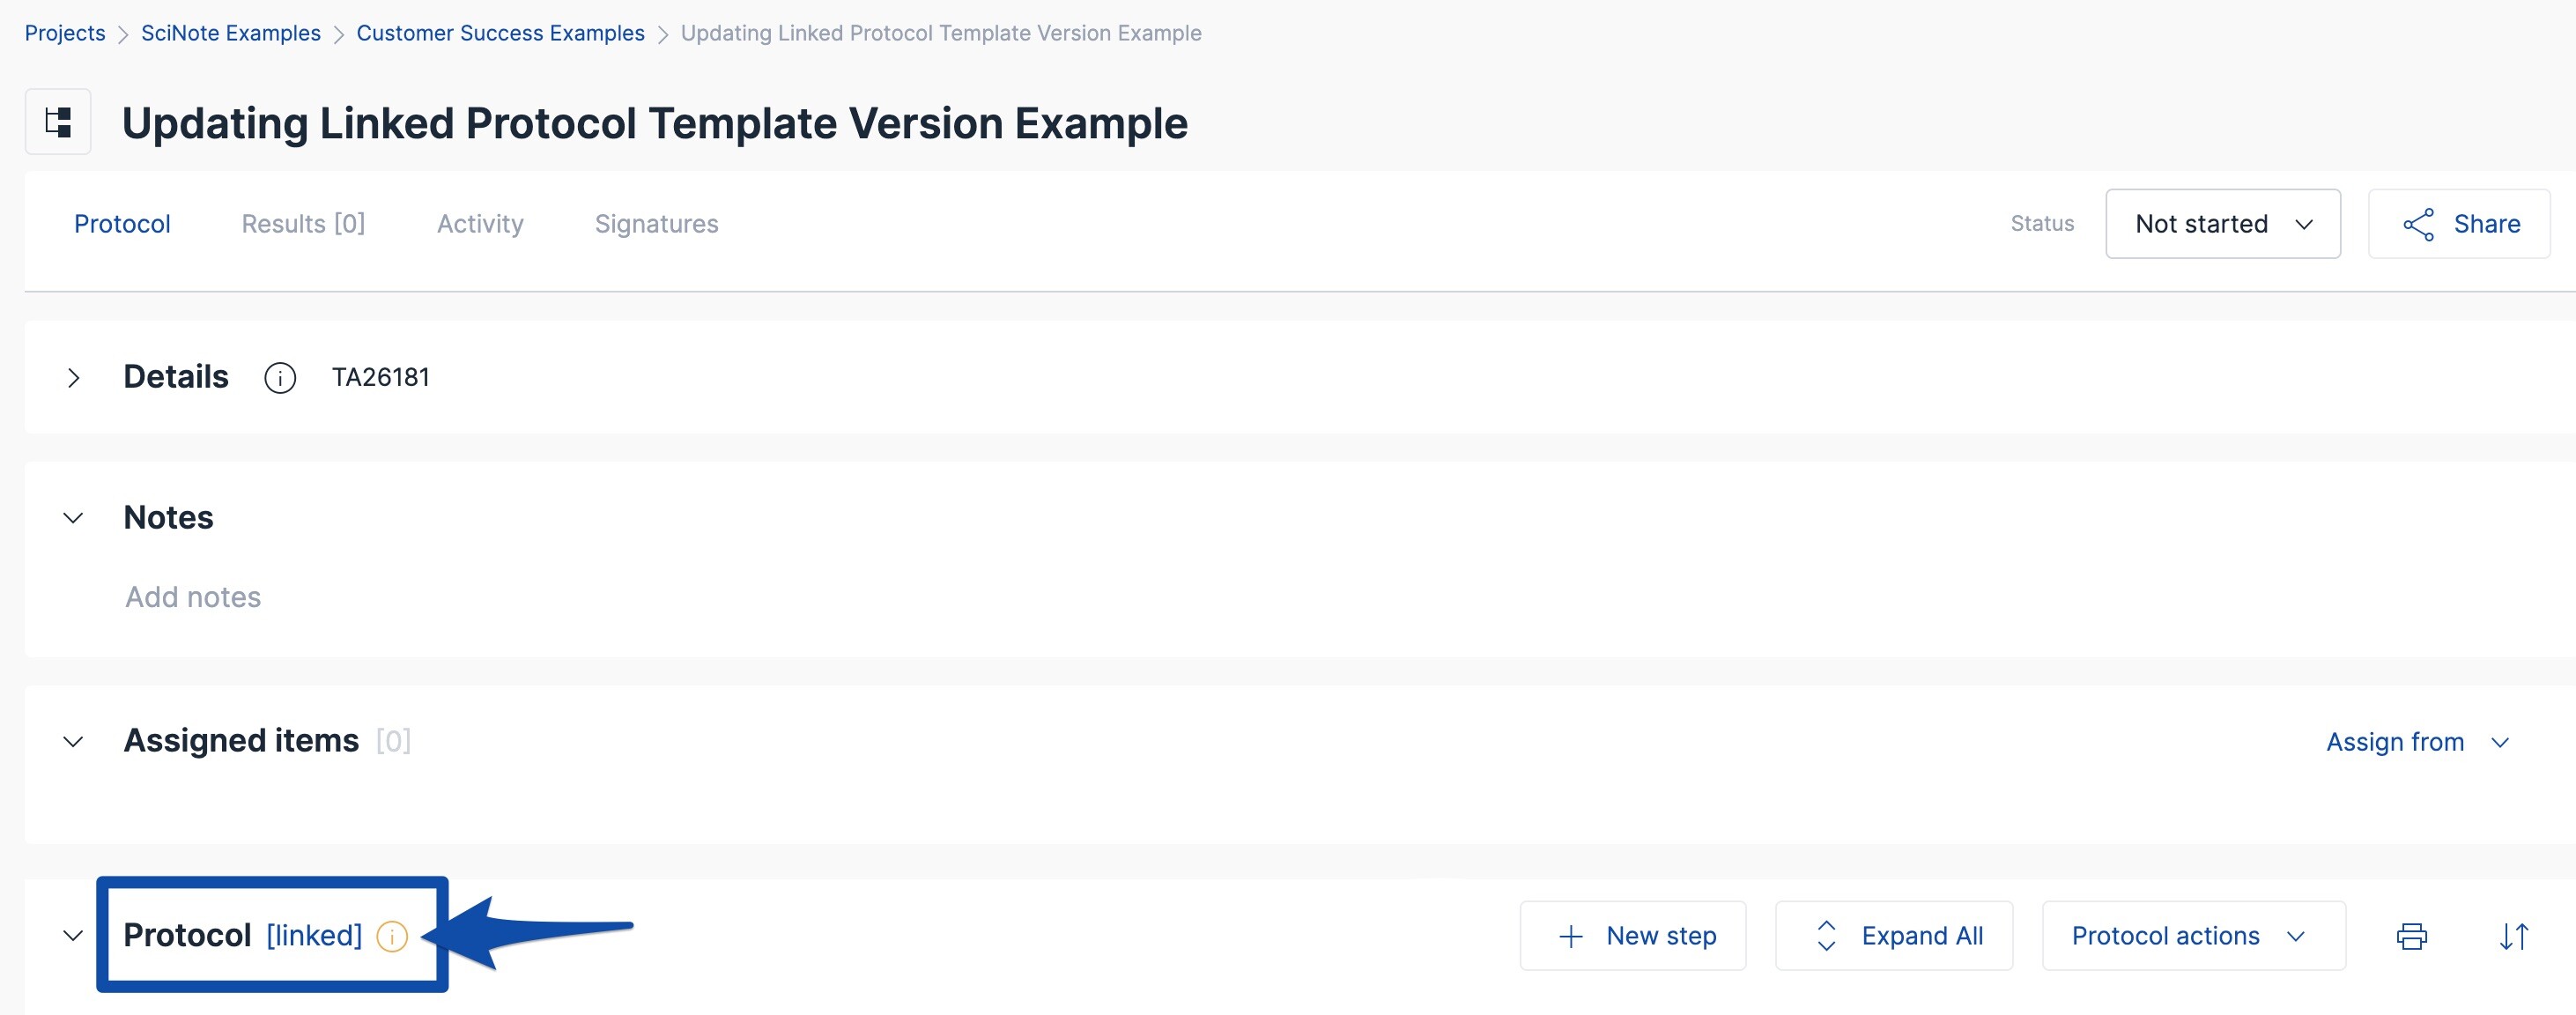Viewport: 2576px width, 1015px height.
Task: Add a New step to the protocol
Action: click(1633, 936)
